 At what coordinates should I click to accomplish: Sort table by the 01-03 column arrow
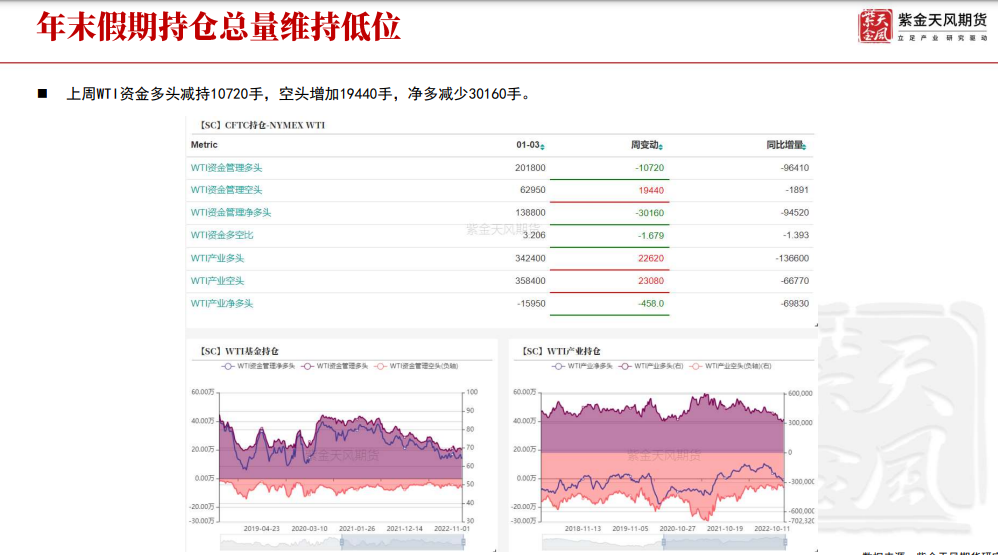coord(542,147)
